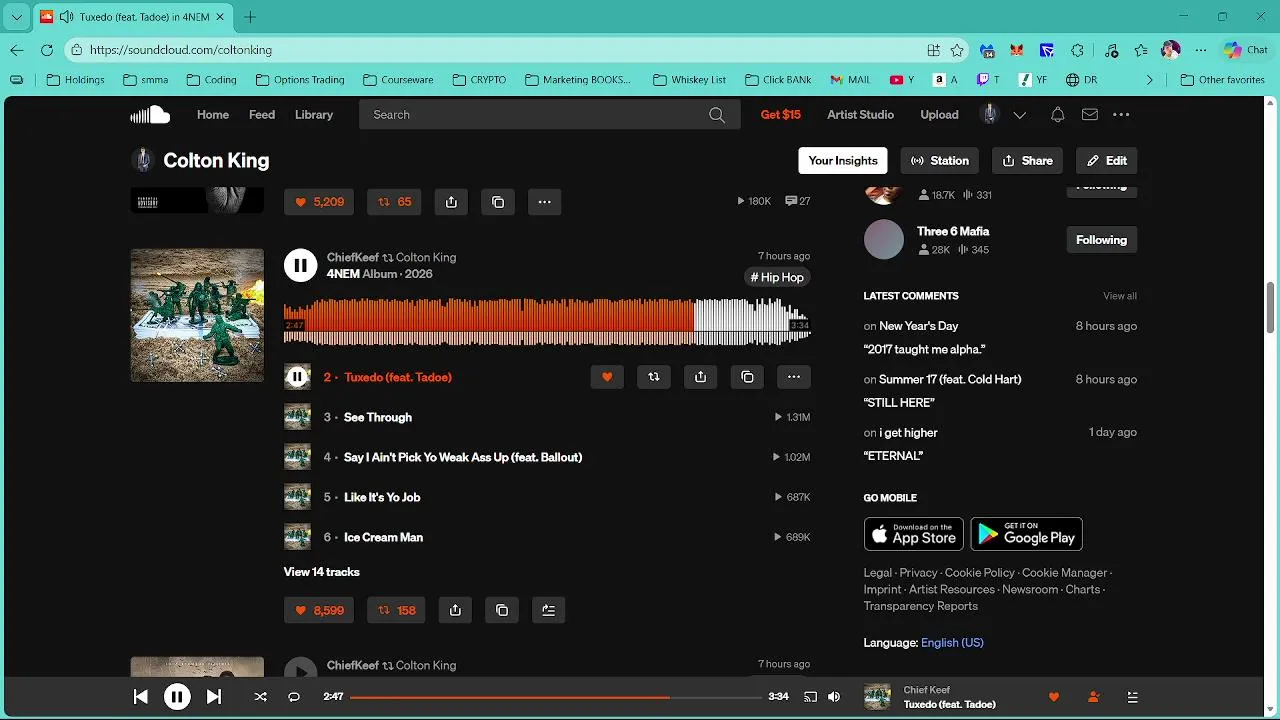Toggle the 158 reposts button
Image resolution: width=1280 pixels, height=720 pixels.
(396, 610)
